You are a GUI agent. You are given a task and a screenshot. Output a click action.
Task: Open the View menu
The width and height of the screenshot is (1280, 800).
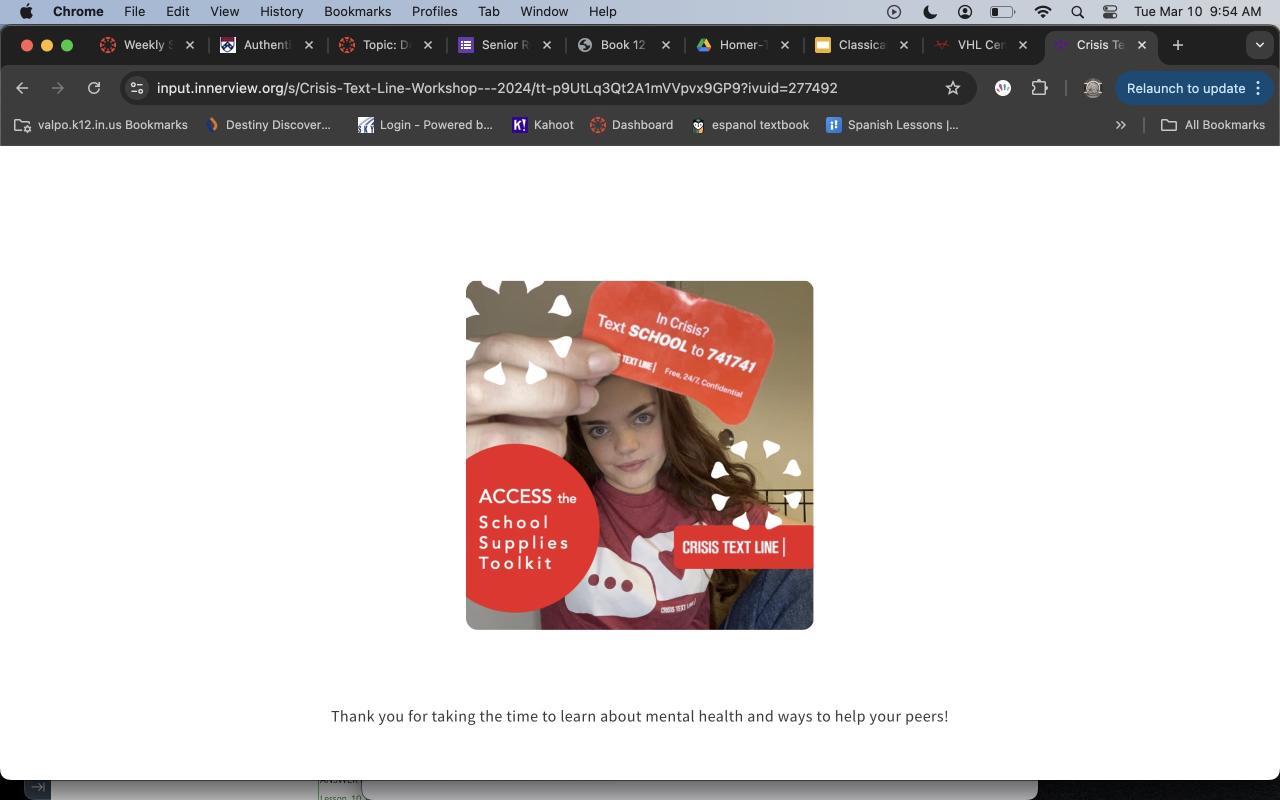[224, 12]
